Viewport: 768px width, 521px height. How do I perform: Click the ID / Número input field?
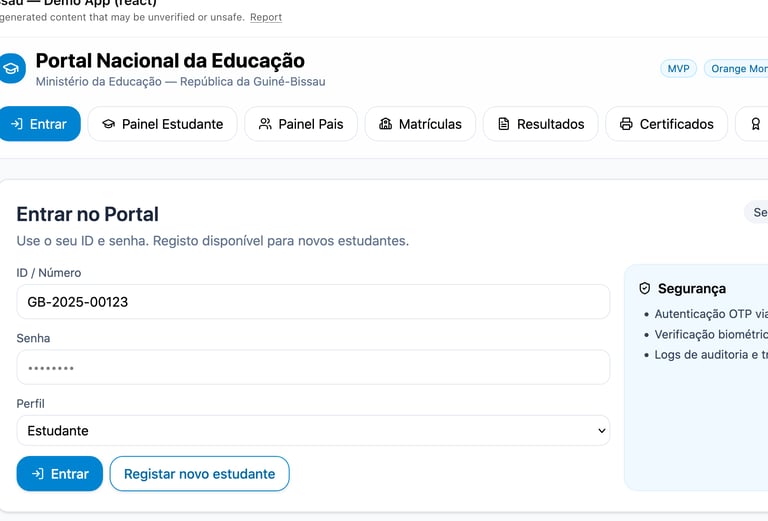click(312, 302)
